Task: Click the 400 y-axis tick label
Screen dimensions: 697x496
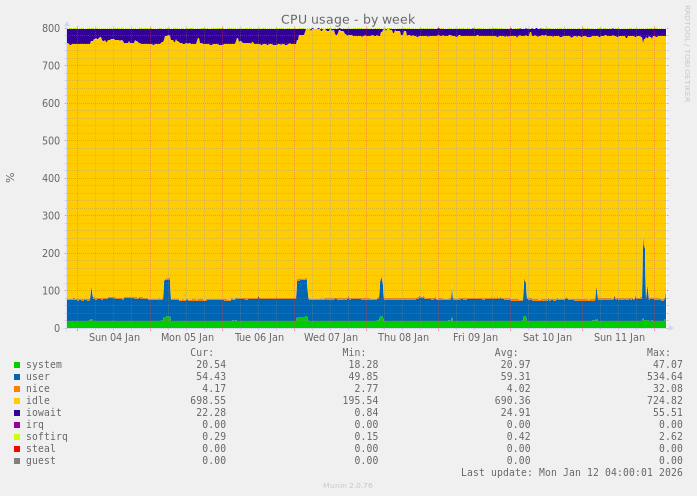Action: 51,179
